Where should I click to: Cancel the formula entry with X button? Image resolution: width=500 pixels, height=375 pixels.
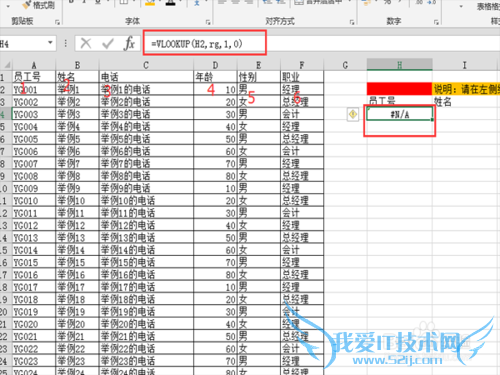pyautogui.click(x=86, y=44)
